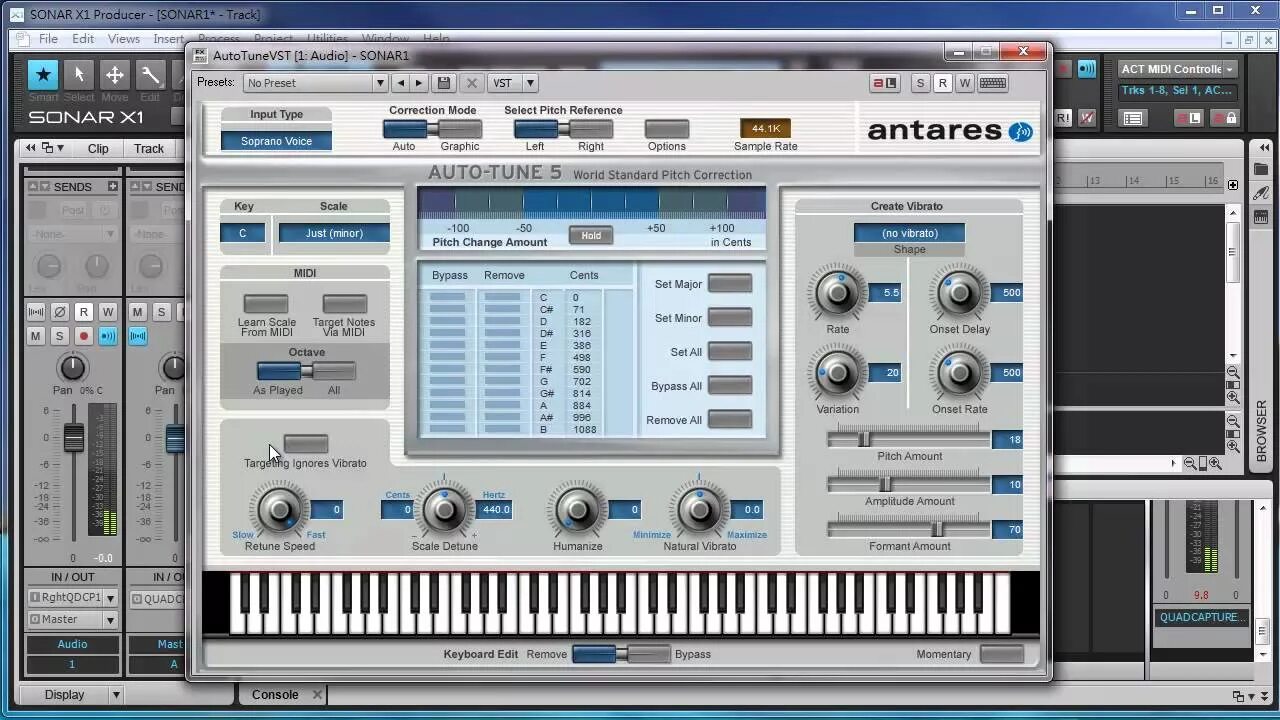Activate the Move tool
Image resolution: width=1280 pixels, height=720 pixels.
coord(115,75)
